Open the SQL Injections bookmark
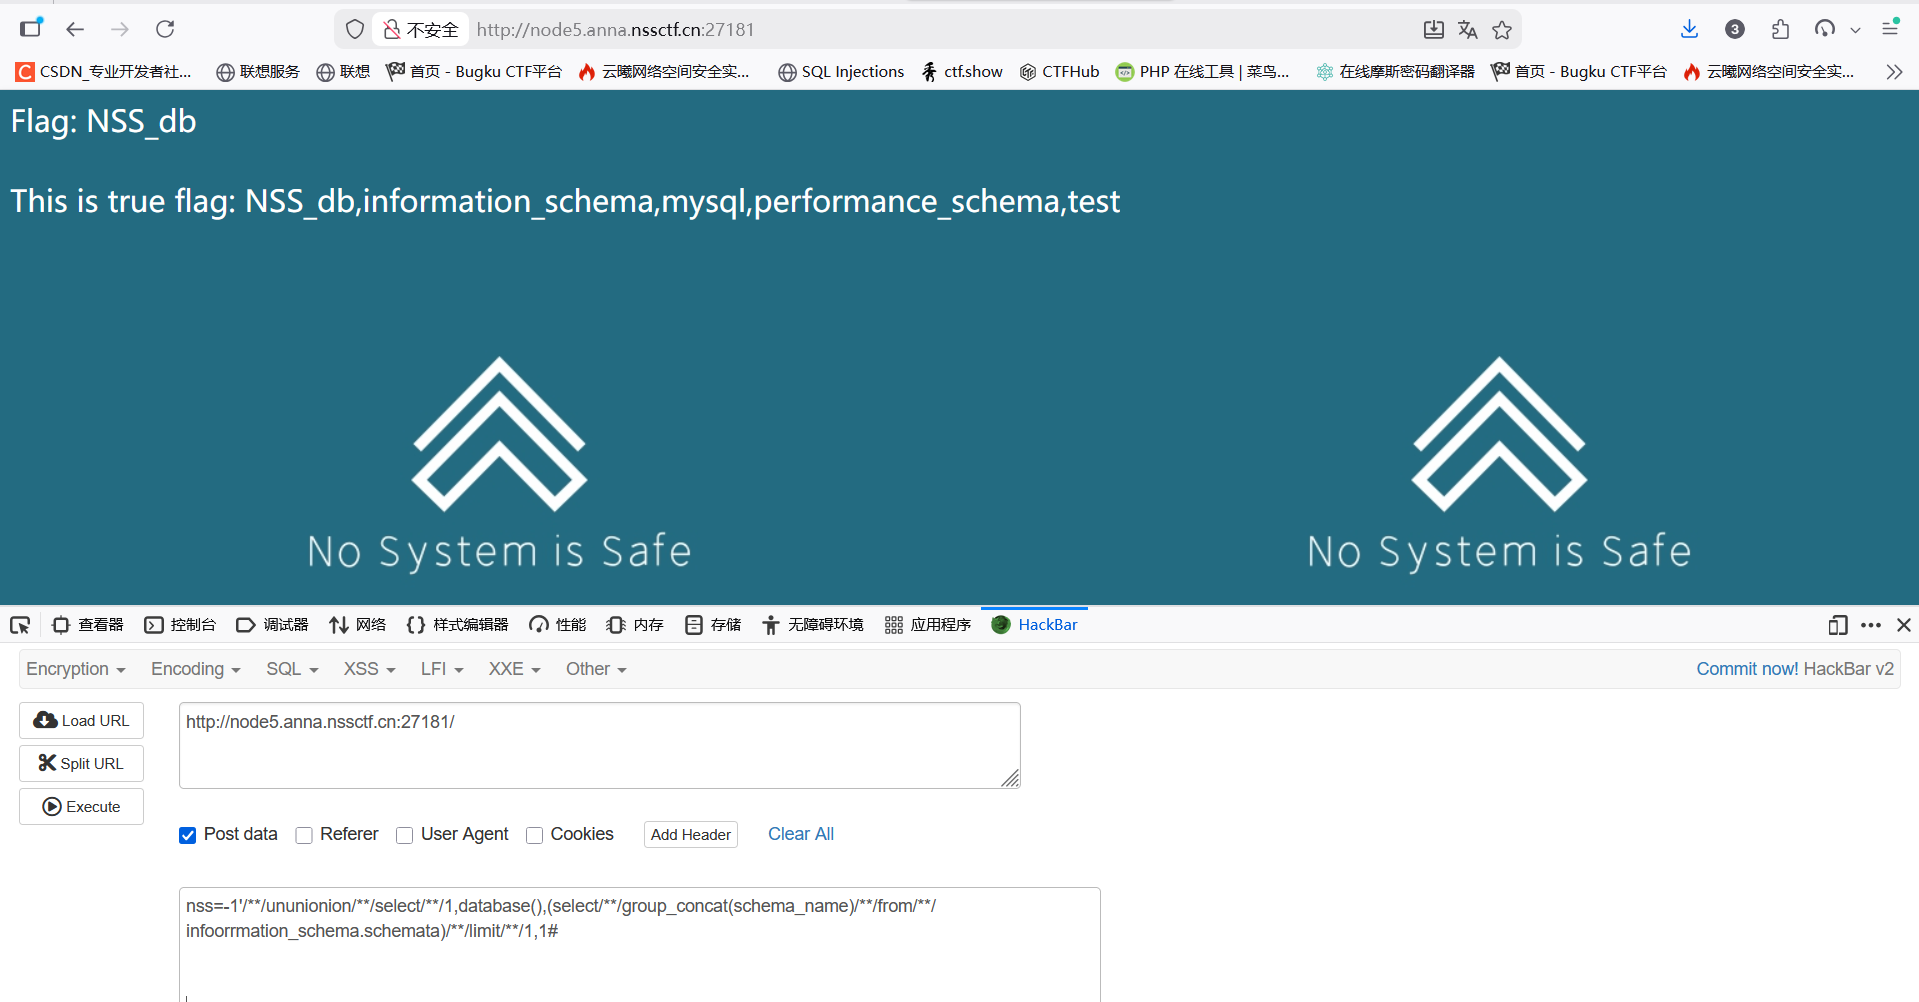 (x=841, y=72)
